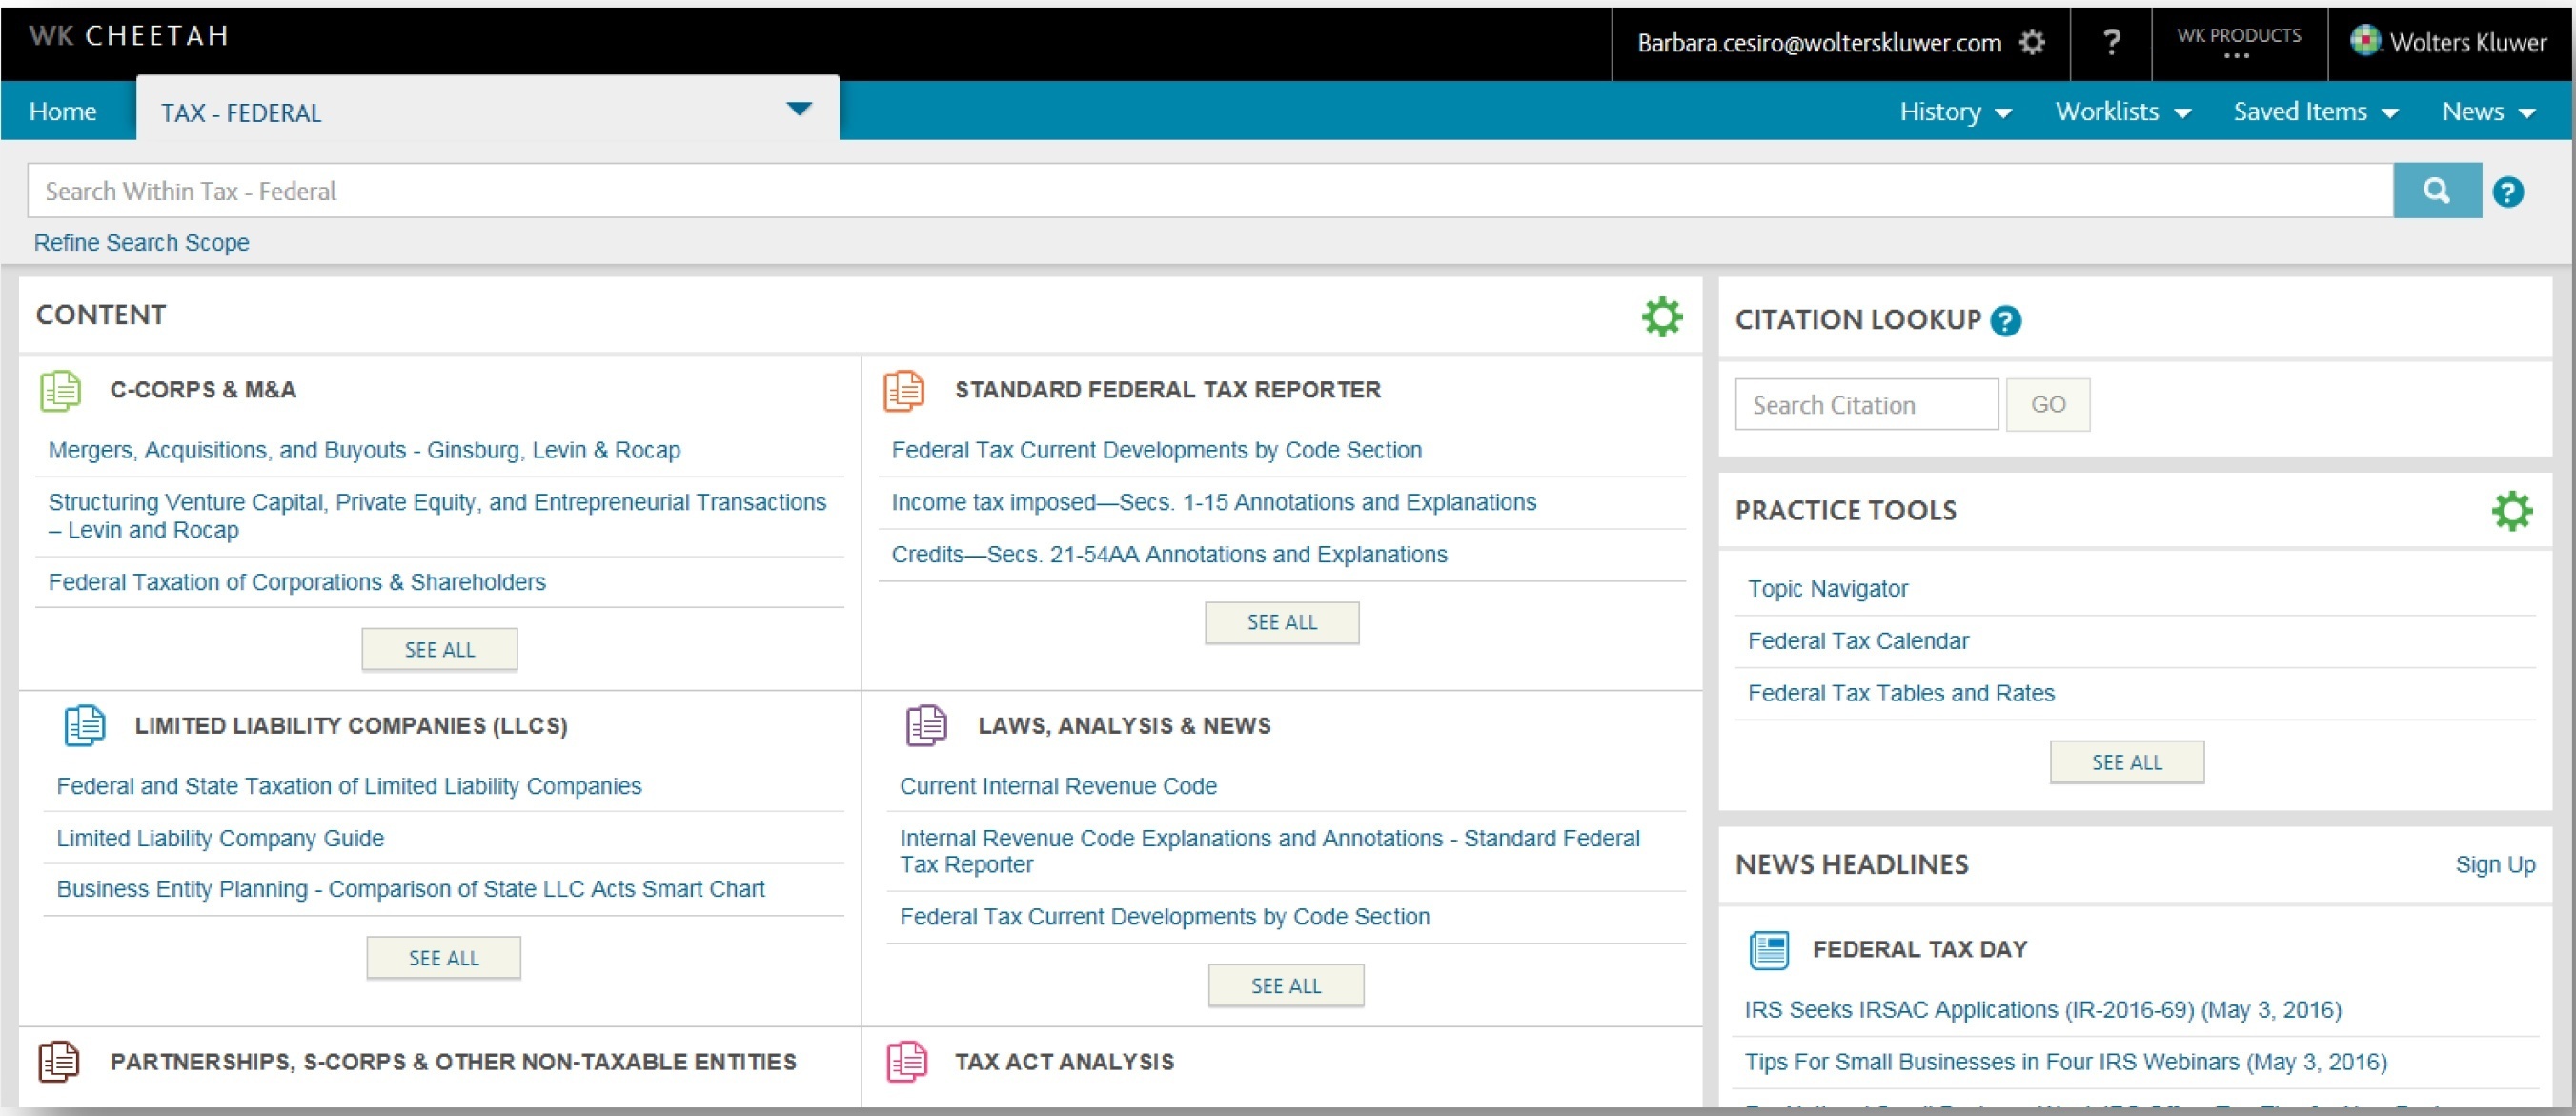
Task: Open Credits Secs. 21-54AA Annotations link
Action: 1169,554
